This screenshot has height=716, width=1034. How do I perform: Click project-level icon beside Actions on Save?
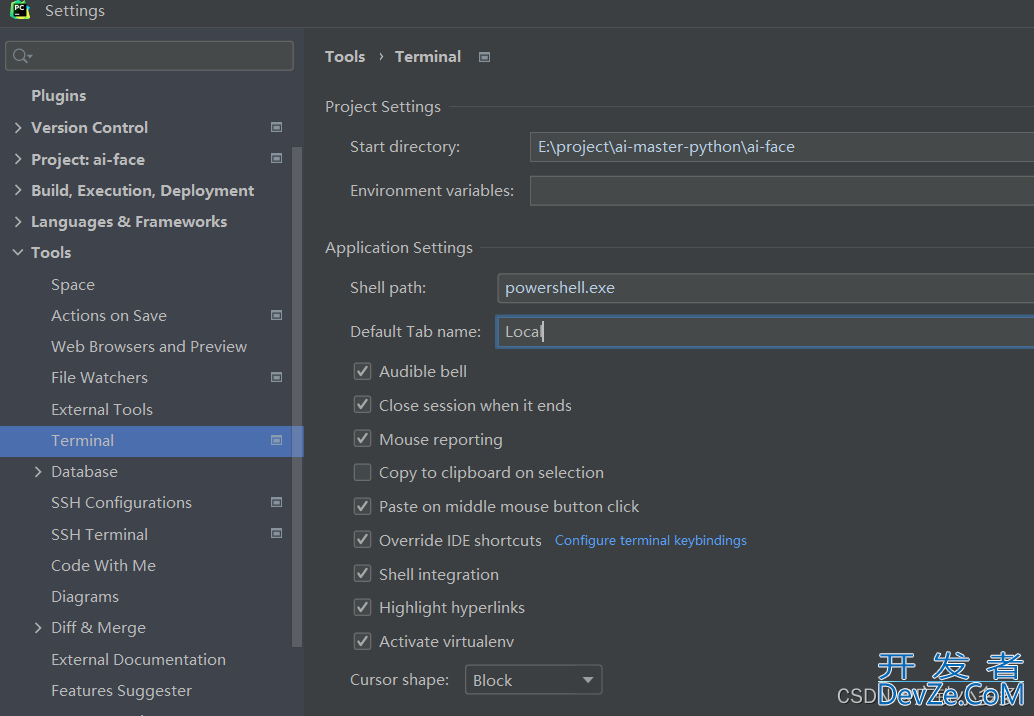[x=276, y=315]
